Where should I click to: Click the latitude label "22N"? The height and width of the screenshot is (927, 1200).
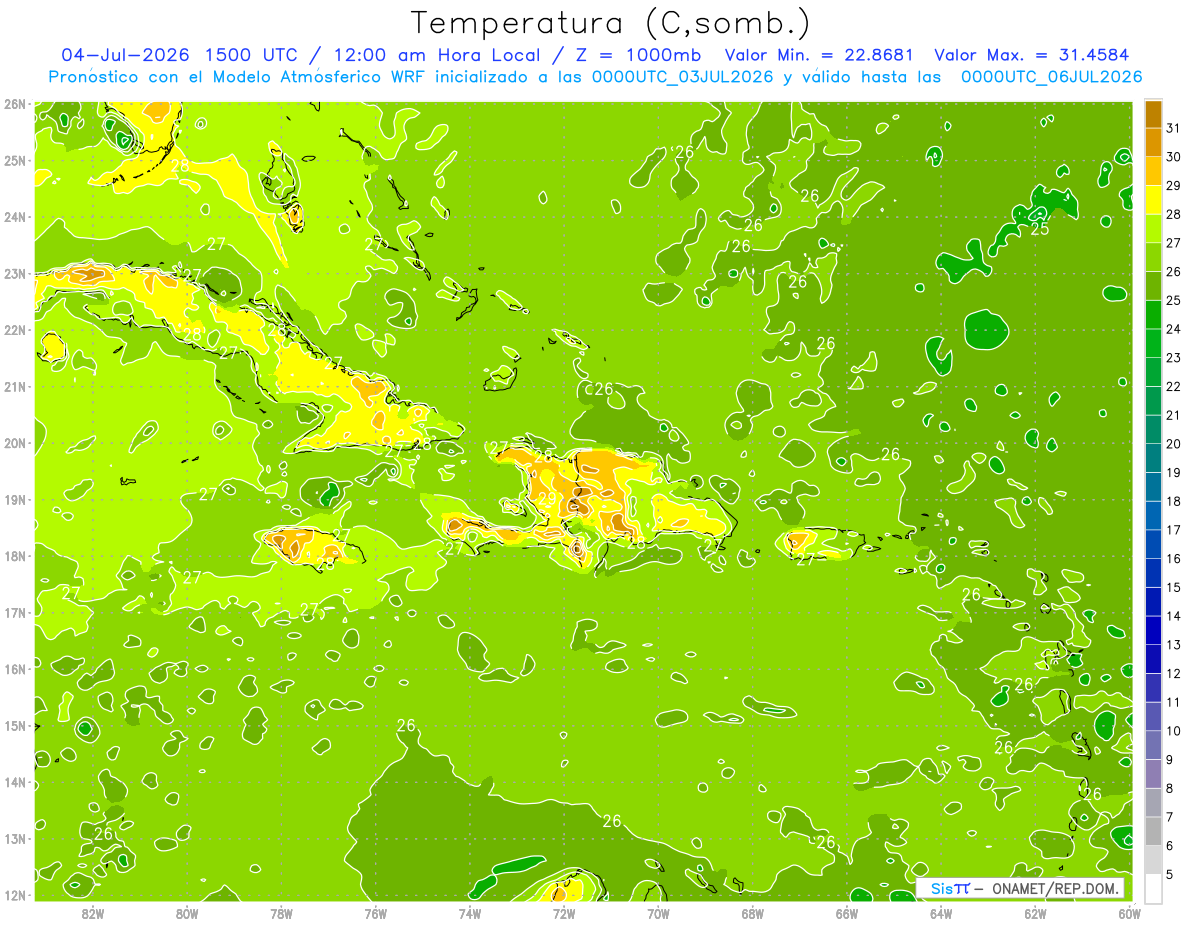point(15,330)
